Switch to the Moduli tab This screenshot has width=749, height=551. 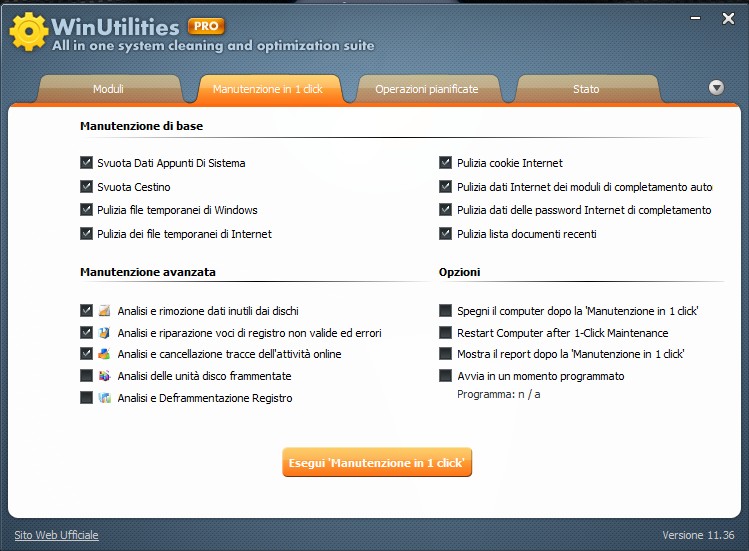(x=108, y=89)
